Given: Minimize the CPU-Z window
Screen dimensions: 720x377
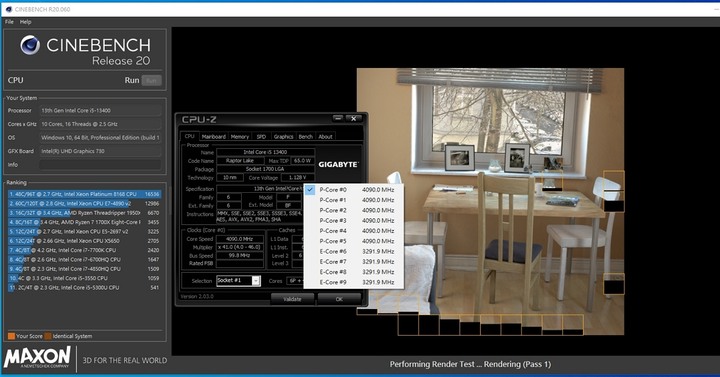Looking at the screenshot, I should pos(338,118).
